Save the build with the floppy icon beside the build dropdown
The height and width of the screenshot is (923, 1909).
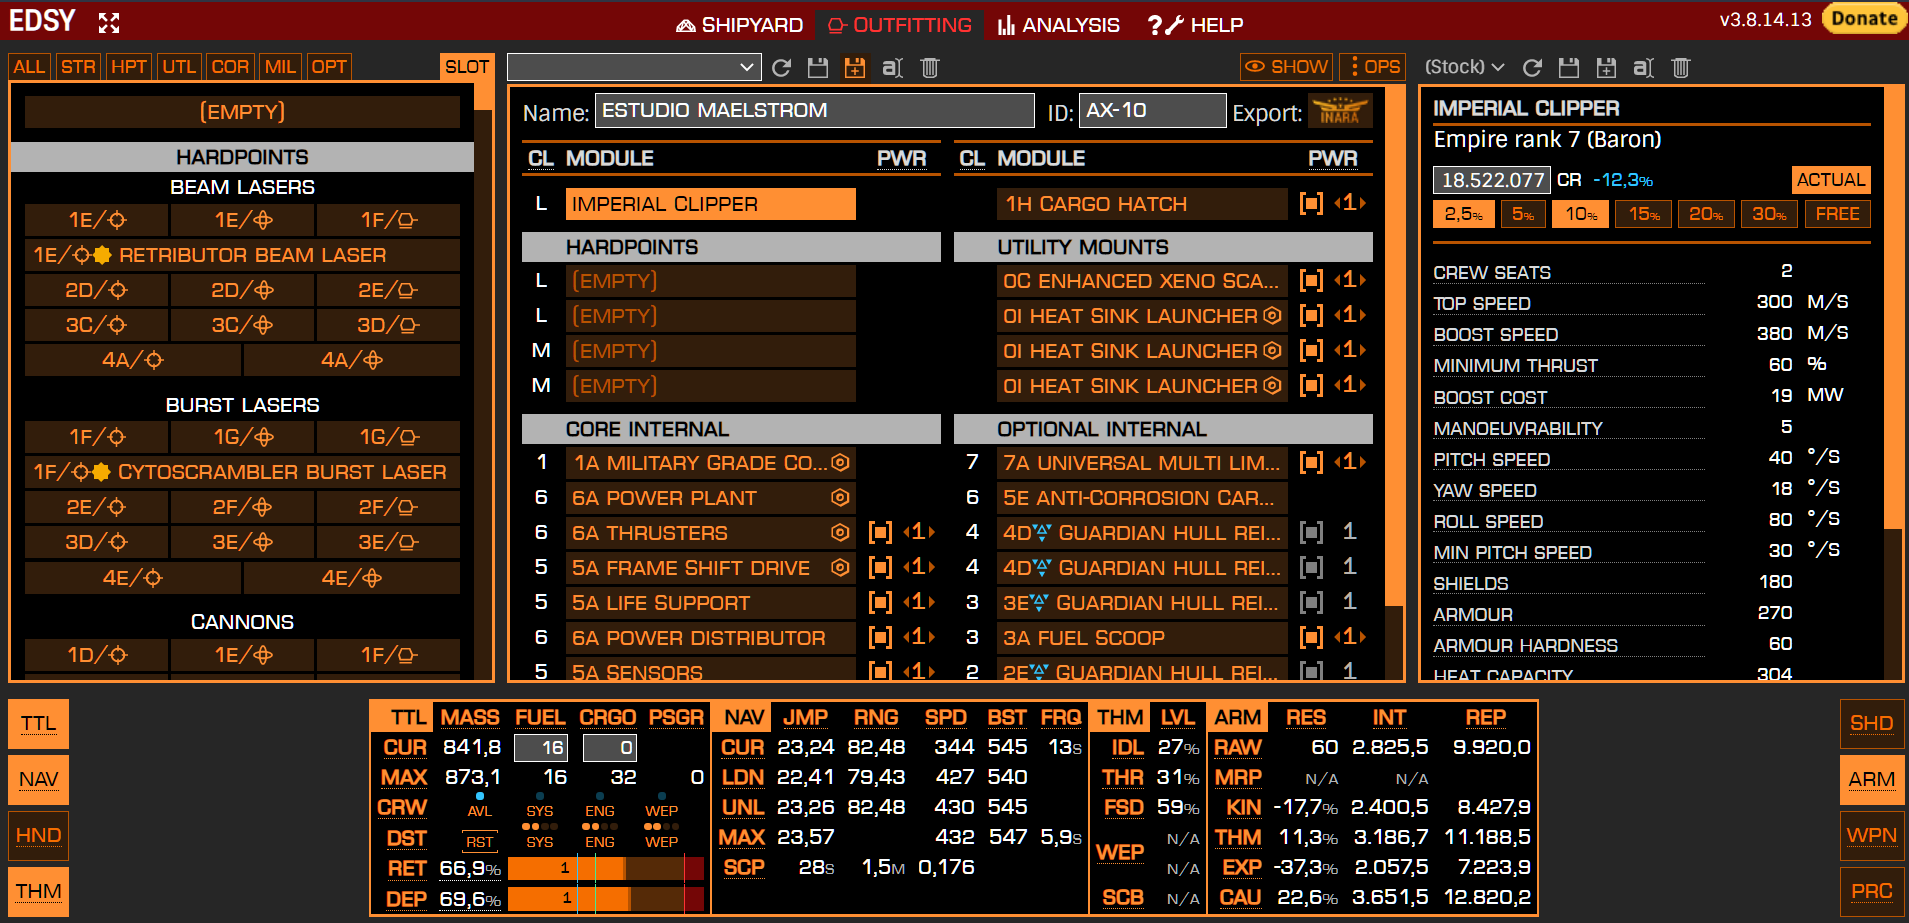click(x=818, y=68)
